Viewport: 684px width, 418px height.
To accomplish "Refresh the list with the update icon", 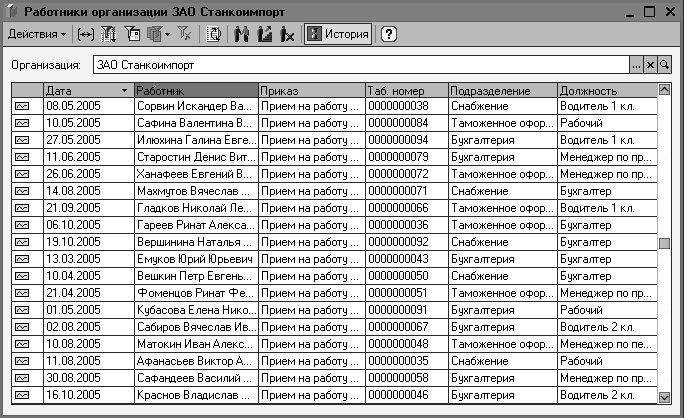I will (x=213, y=34).
